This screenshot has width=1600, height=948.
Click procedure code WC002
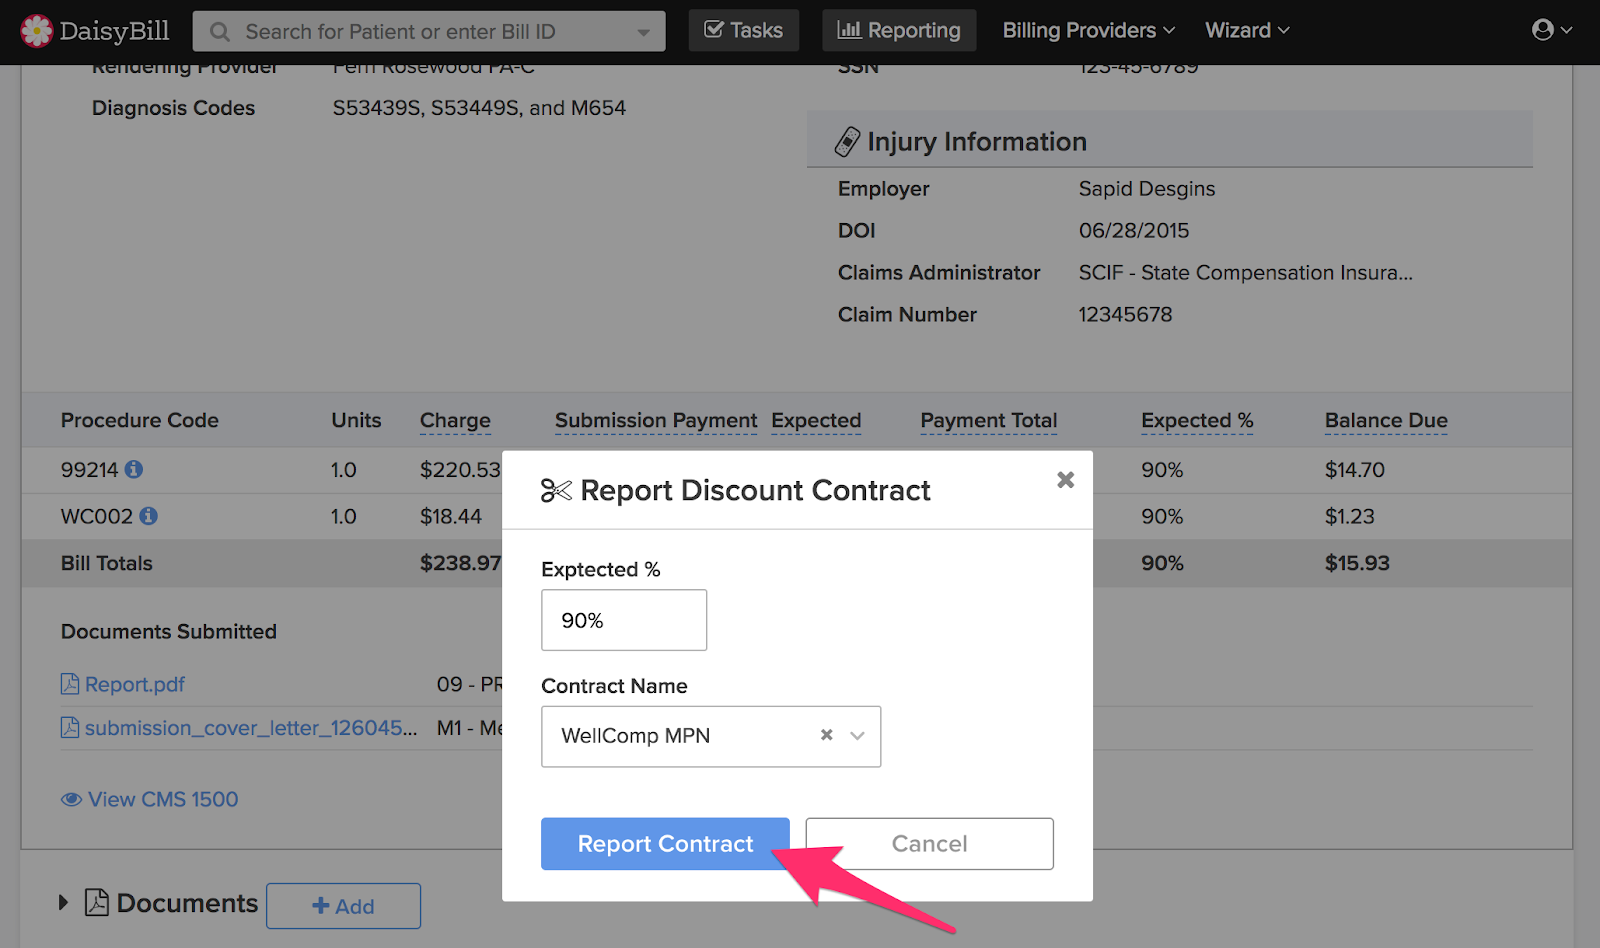[x=97, y=517]
